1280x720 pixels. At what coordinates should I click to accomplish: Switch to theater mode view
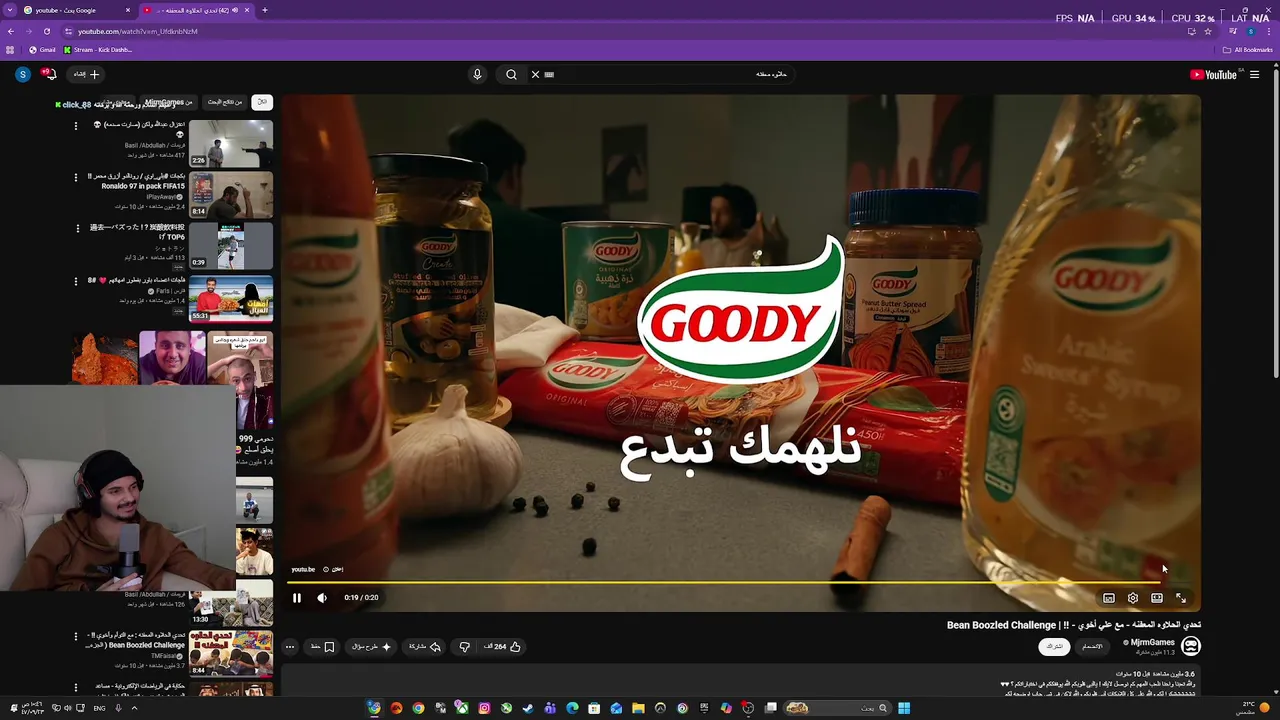pyautogui.click(x=1157, y=598)
